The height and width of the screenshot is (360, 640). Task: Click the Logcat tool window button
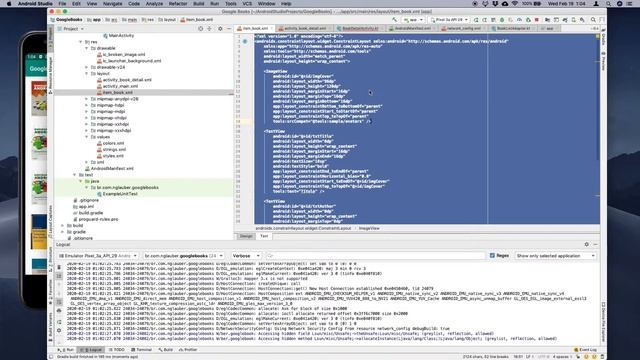pyautogui.click(x=92, y=350)
